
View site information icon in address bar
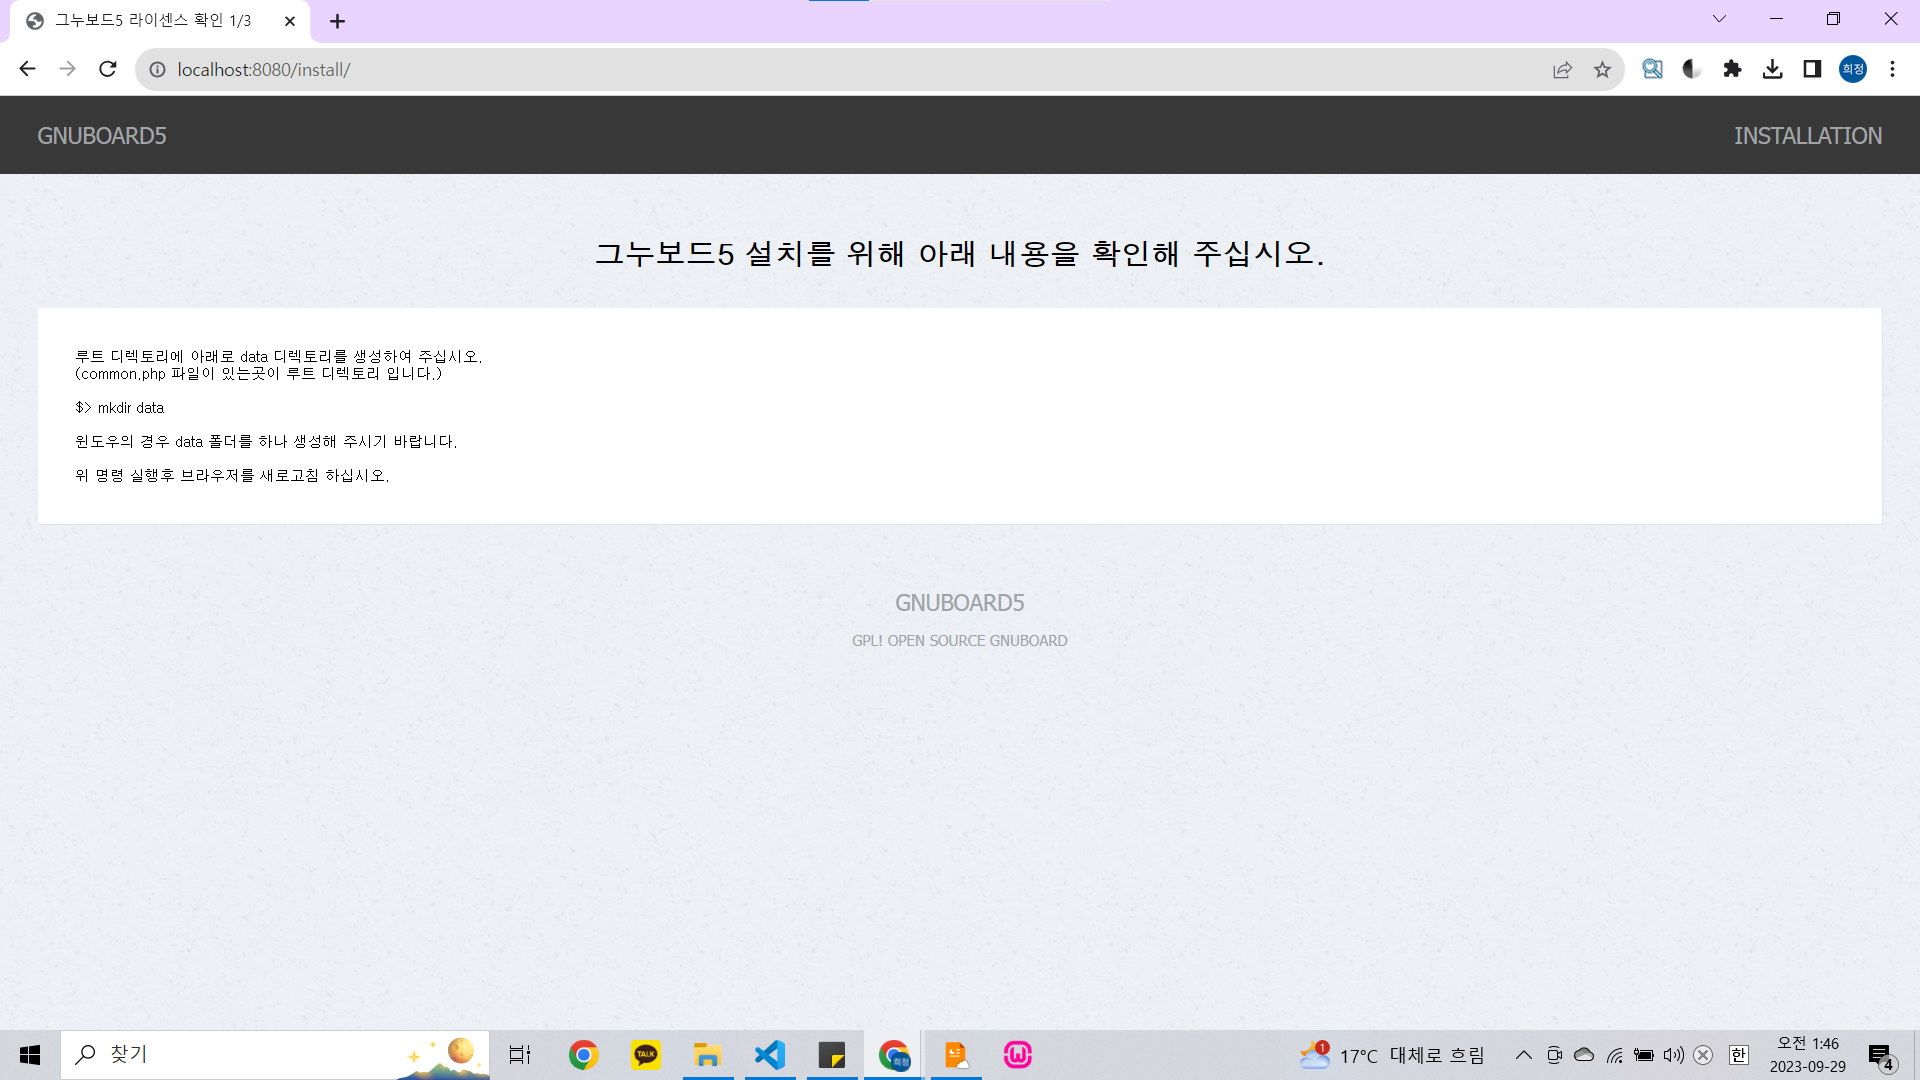coord(157,69)
